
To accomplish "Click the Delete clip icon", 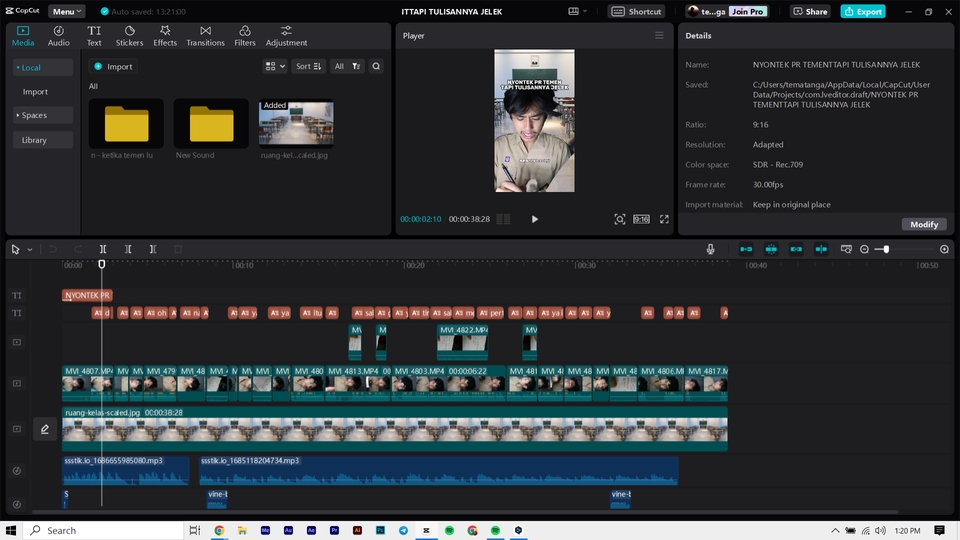I will [x=178, y=249].
